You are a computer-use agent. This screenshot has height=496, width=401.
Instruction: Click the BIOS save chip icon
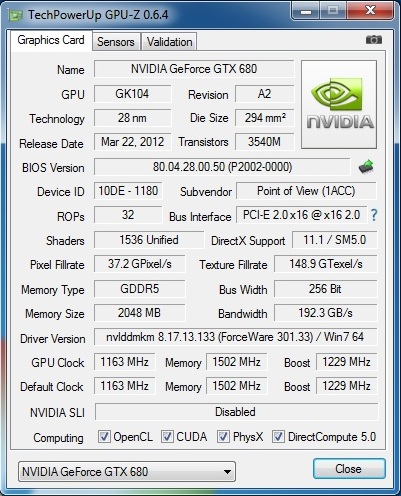[366, 167]
